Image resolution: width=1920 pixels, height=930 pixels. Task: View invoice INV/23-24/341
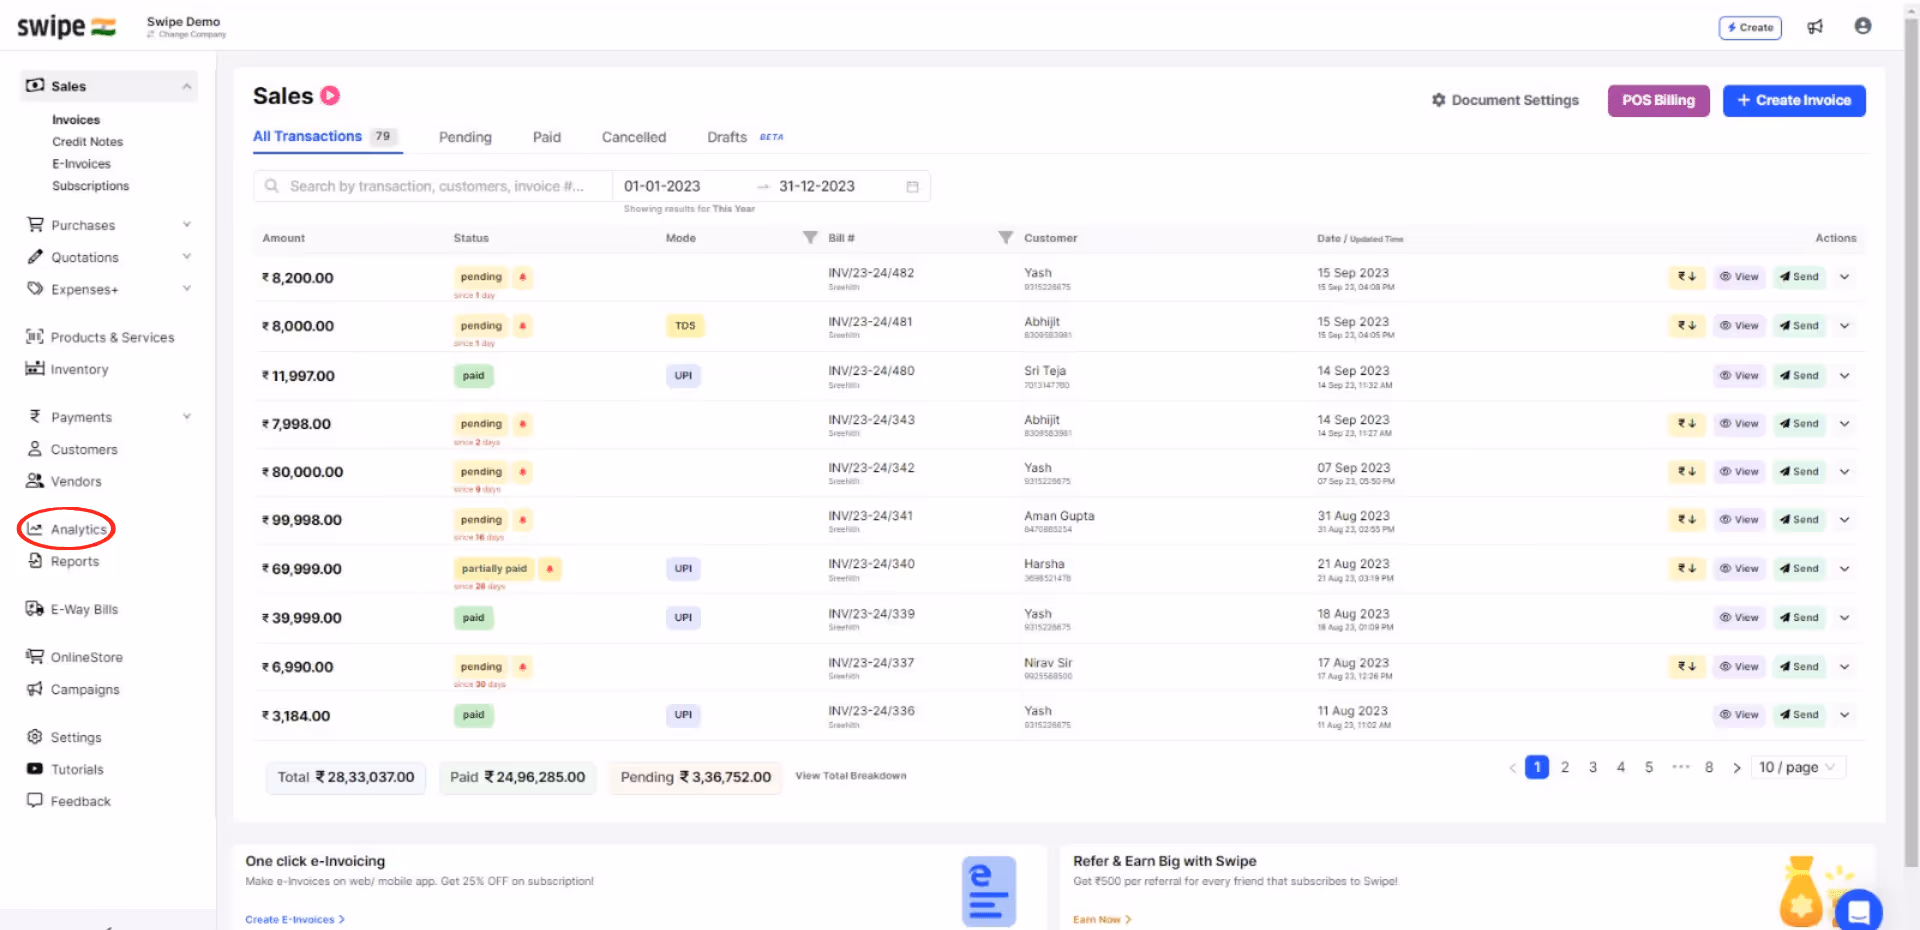click(1739, 520)
